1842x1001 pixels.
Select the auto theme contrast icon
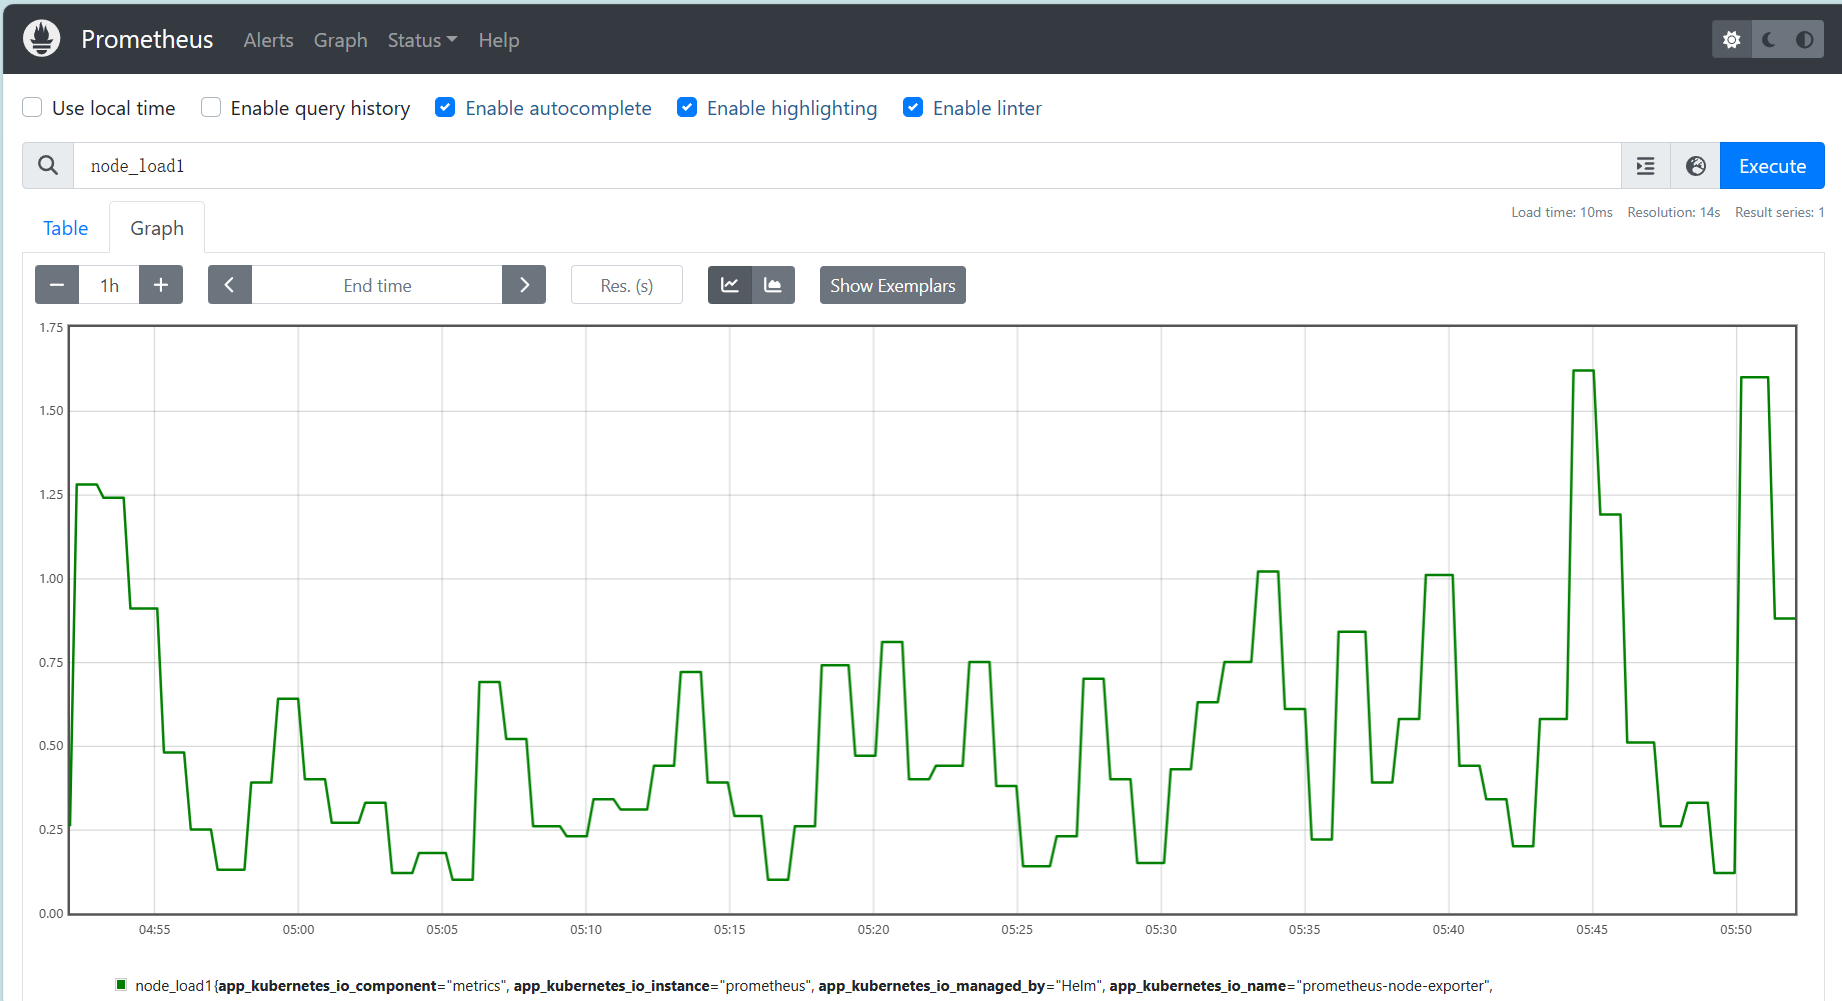(1804, 40)
